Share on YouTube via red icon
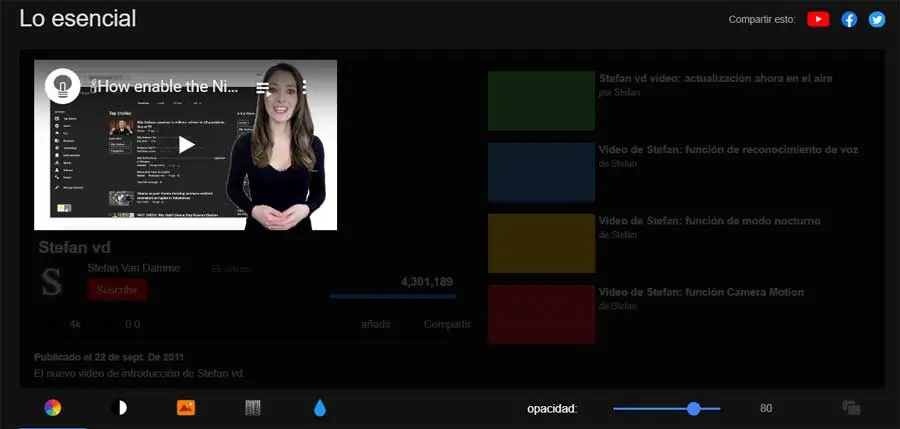The width and height of the screenshot is (900, 429). pos(818,20)
